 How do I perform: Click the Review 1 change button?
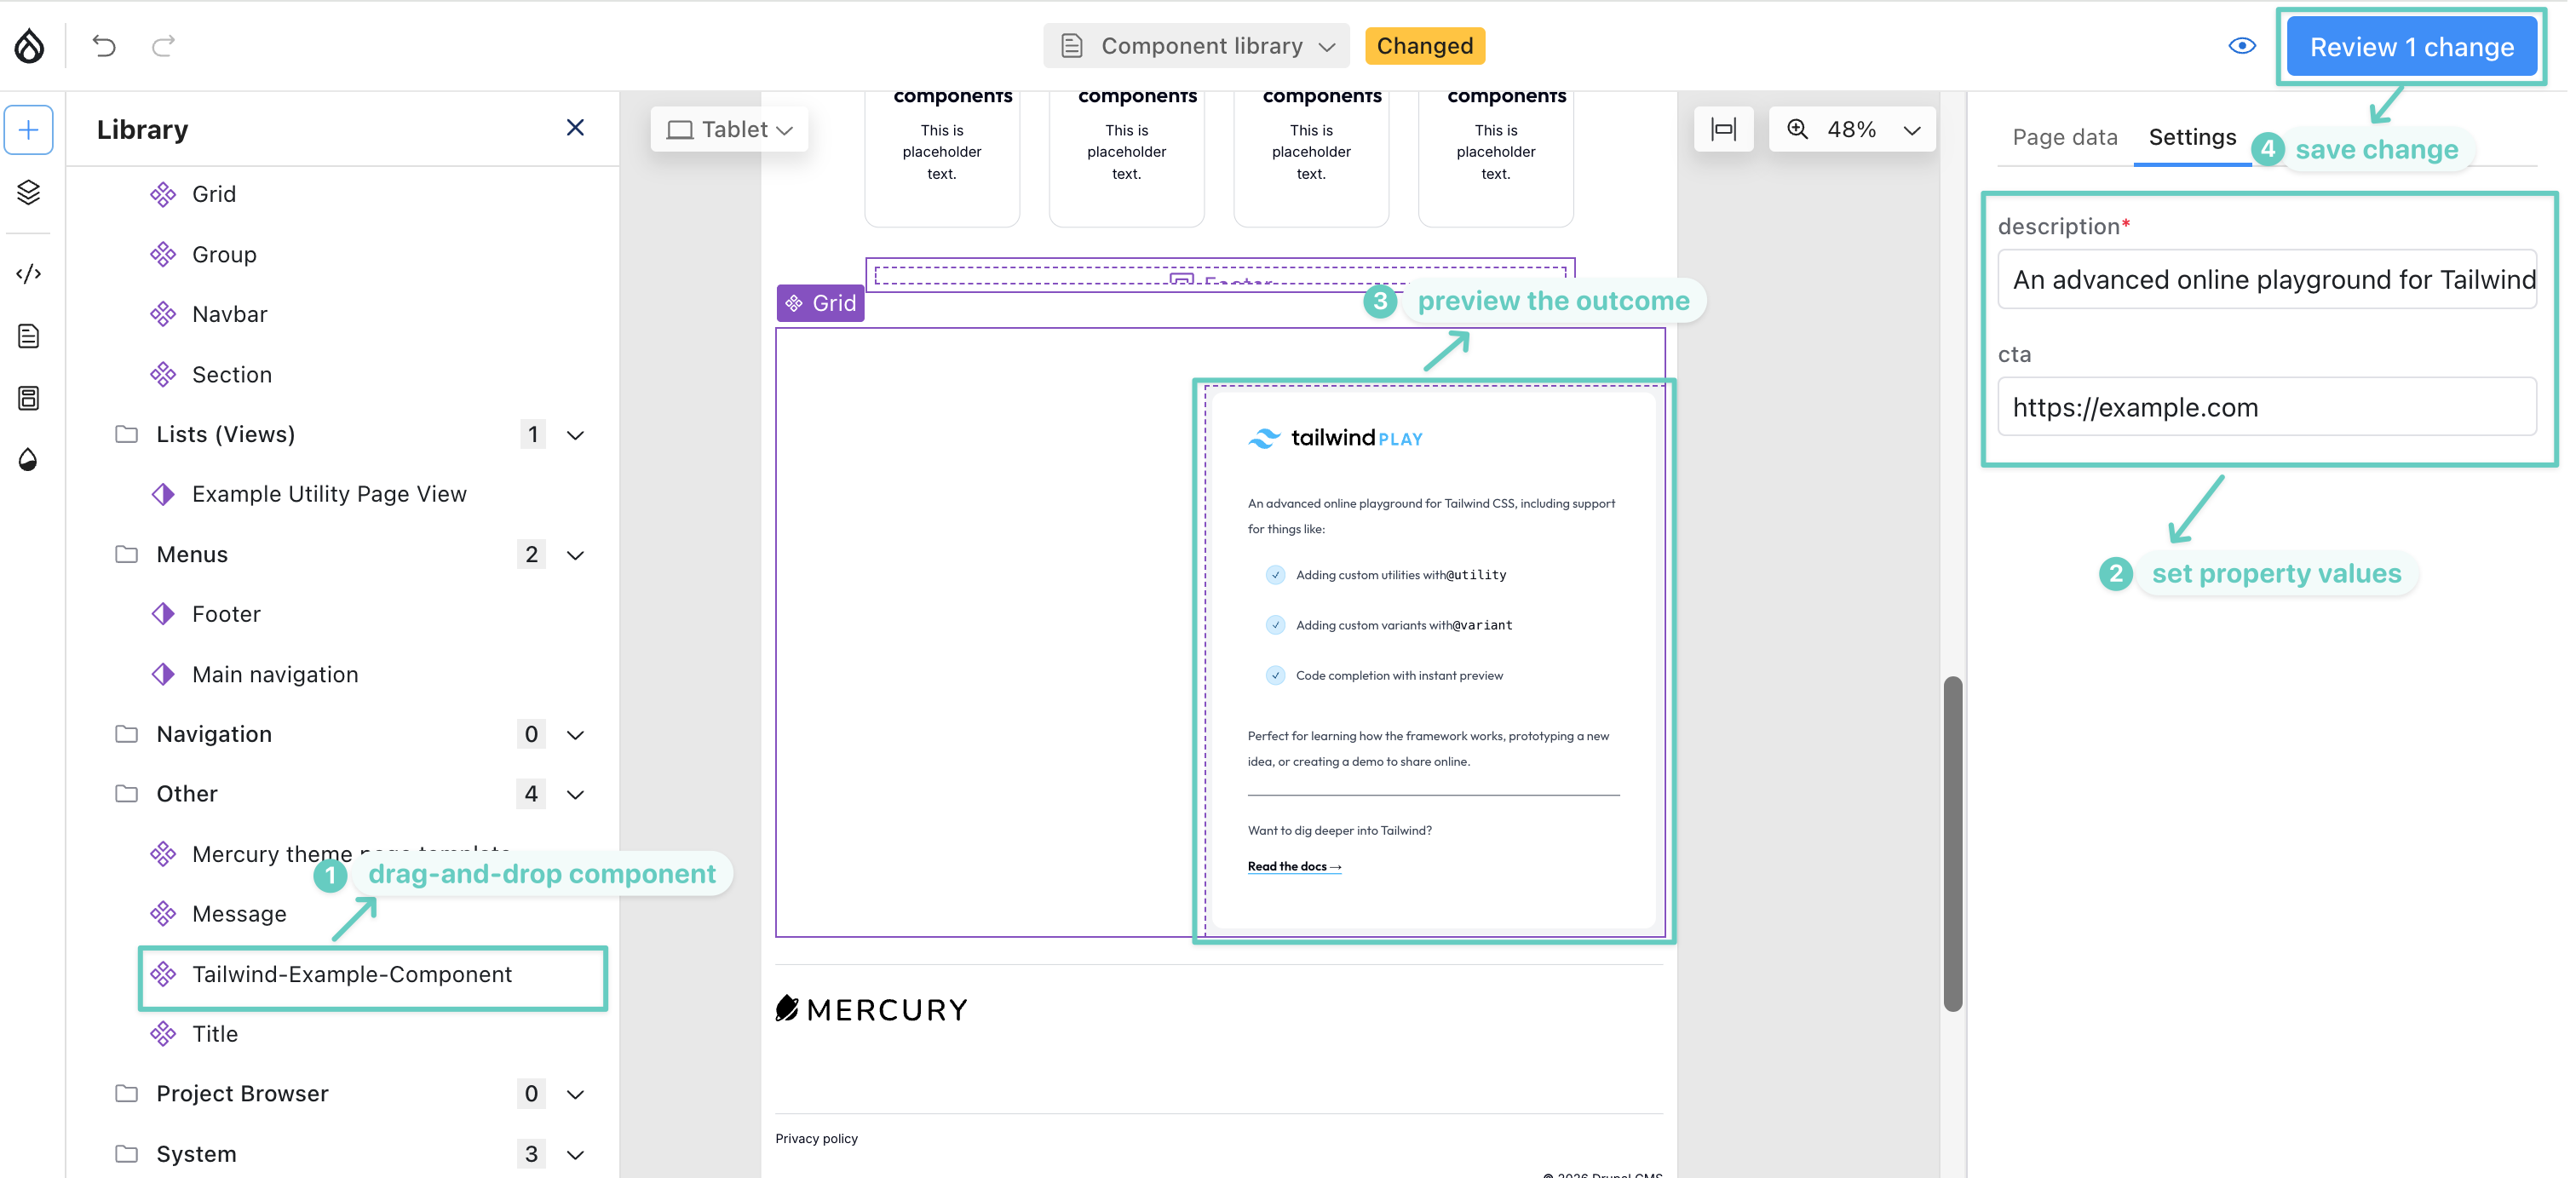(2411, 47)
